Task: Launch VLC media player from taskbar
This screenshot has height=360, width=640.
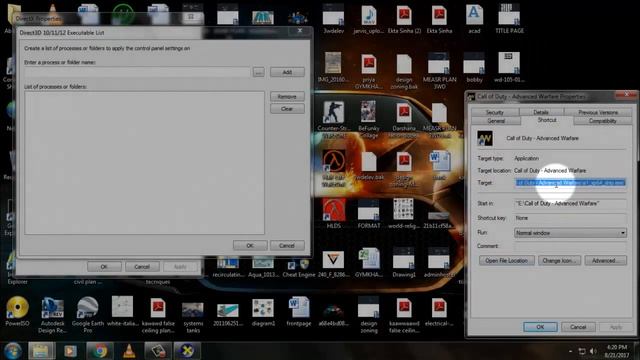Action: click(x=129, y=351)
